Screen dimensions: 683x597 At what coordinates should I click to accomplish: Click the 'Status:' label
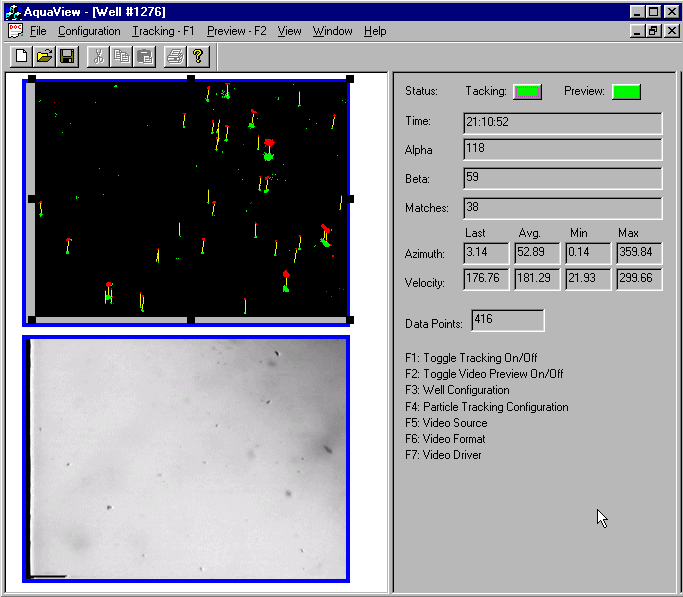click(421, 91)
